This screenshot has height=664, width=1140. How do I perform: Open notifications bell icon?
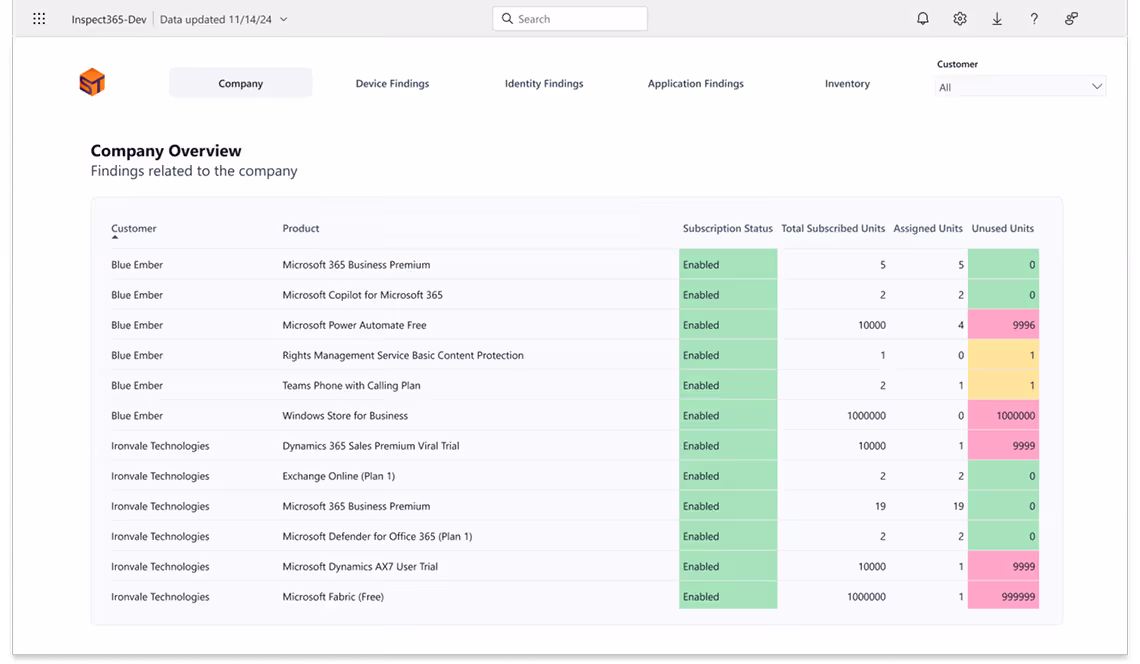coord(923,19)
